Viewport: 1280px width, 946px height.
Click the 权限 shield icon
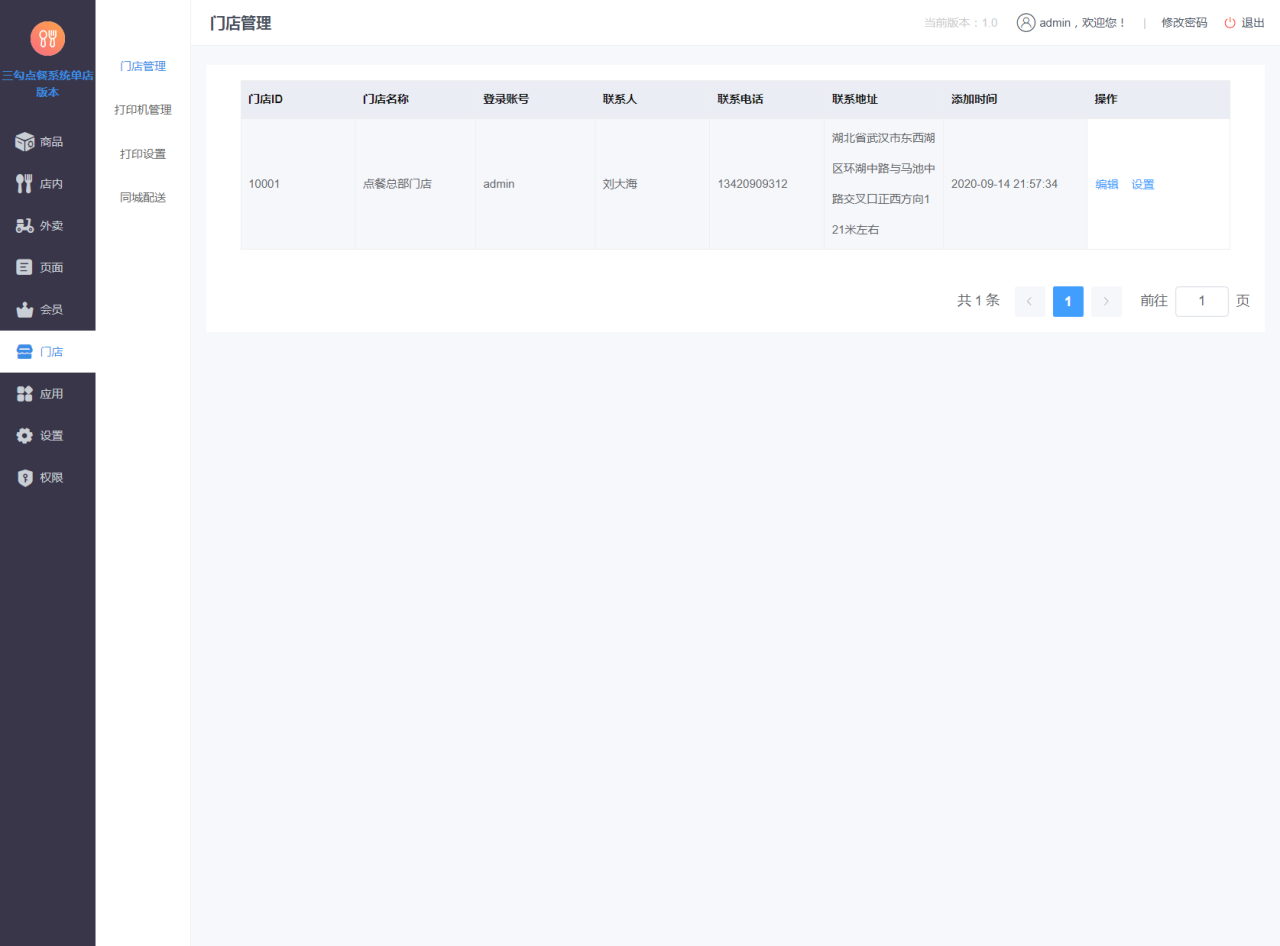(25, 478)
